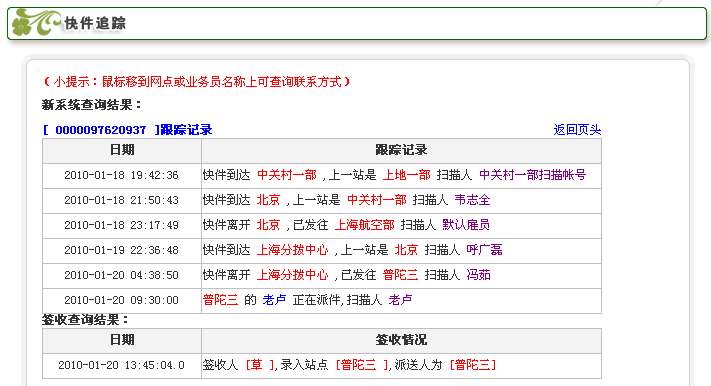
Task: Click the 返回页头 link
Action: (577, 130)
